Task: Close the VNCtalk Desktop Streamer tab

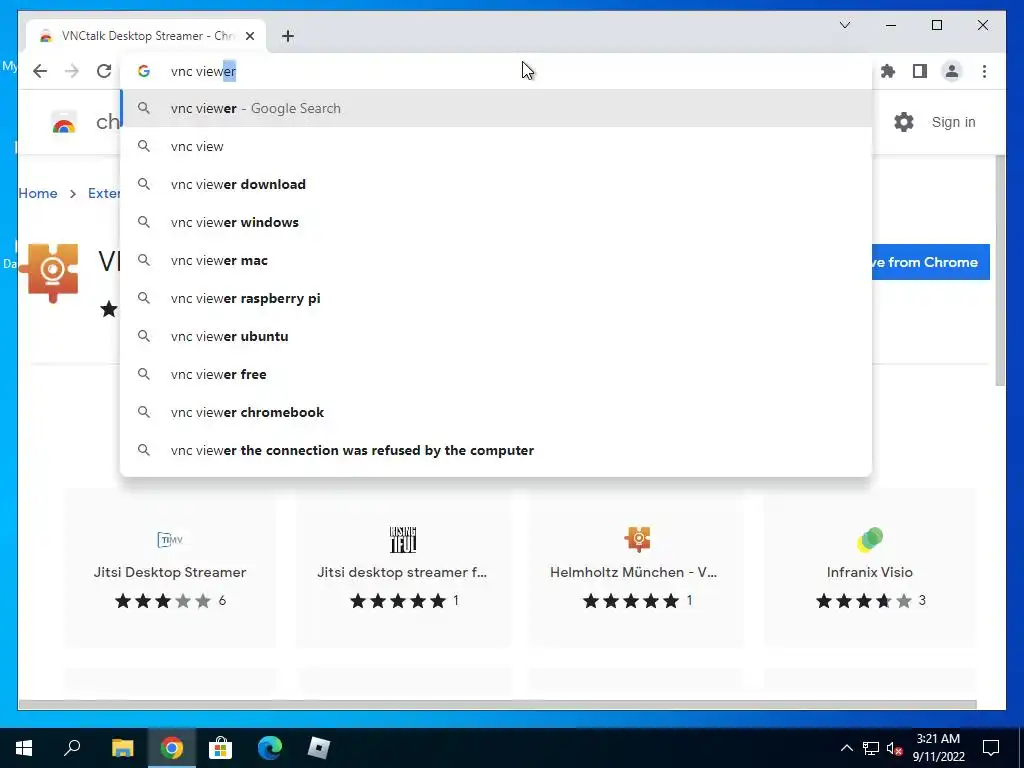Action: 249,36
